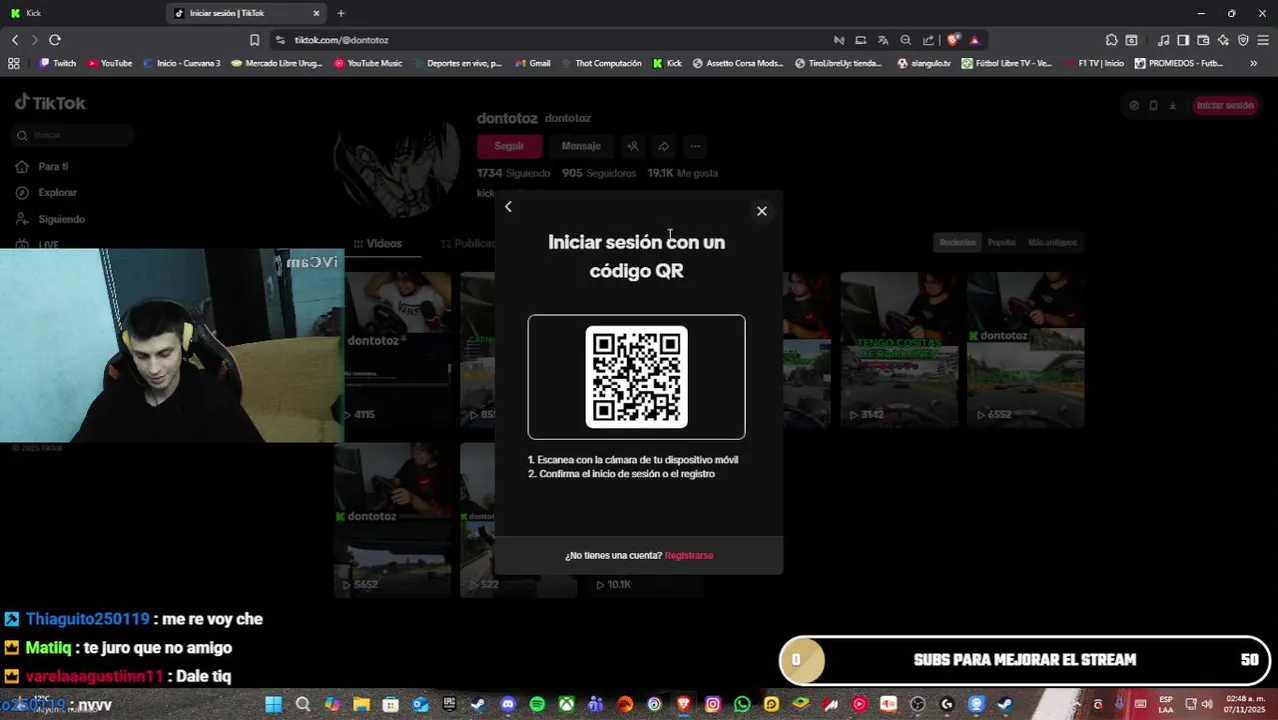Open video thumbnail with 5652 views

tap(392, 520)
